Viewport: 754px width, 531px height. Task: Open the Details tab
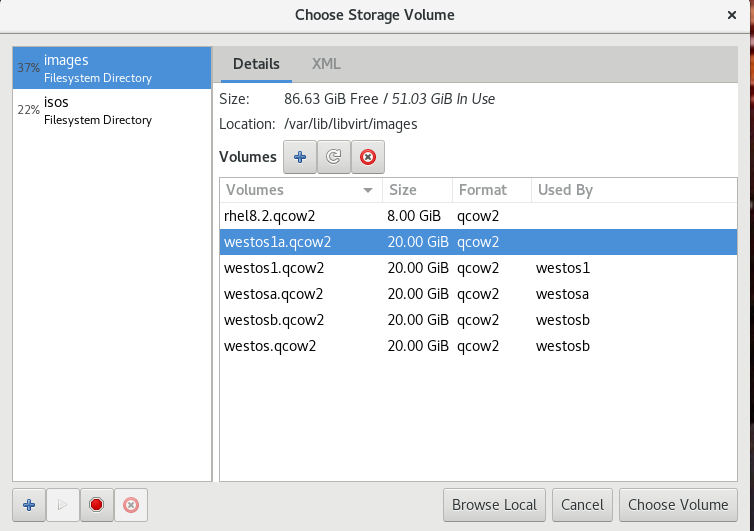click(256, 64)
